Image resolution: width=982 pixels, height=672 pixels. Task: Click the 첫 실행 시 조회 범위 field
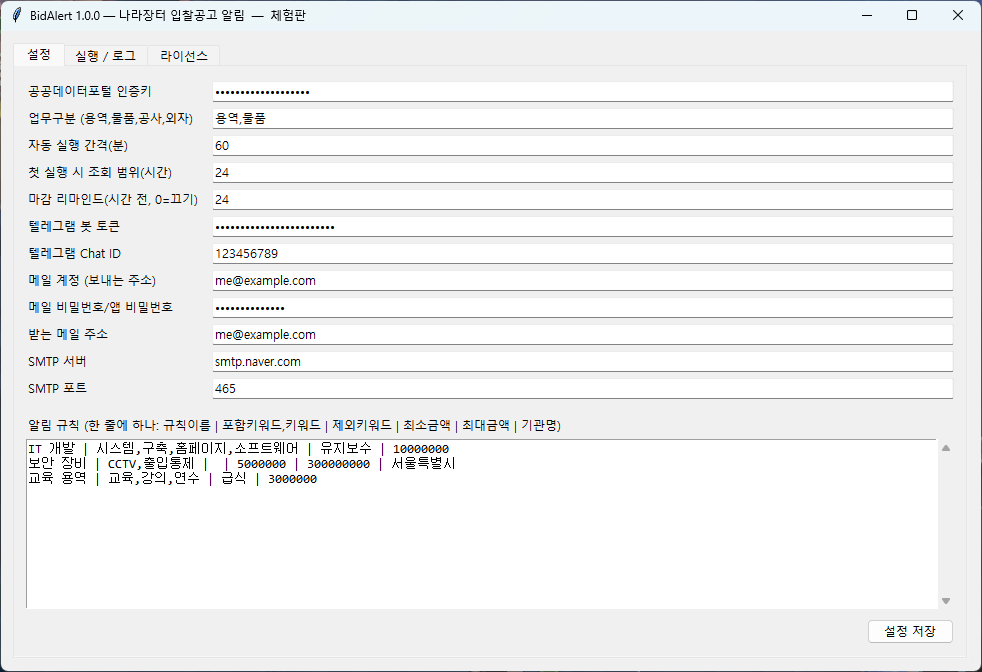582,172
